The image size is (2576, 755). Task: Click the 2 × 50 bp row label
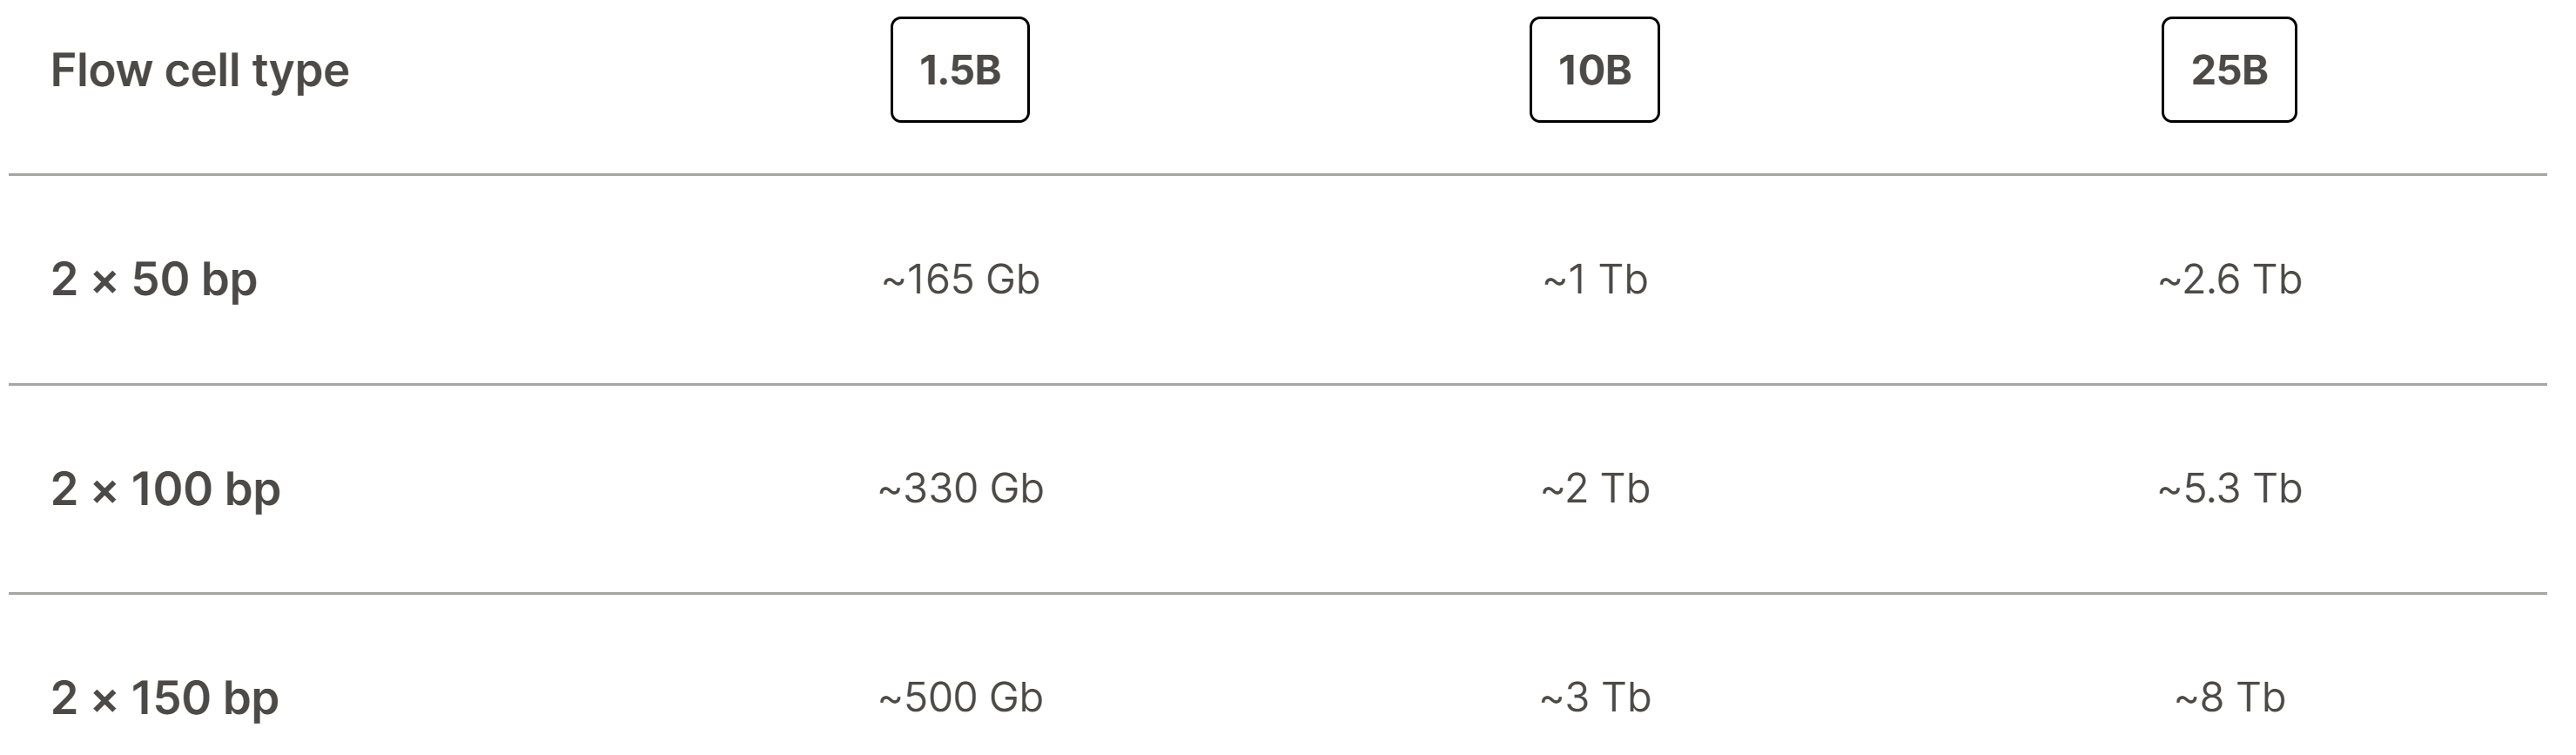point(154,279)
